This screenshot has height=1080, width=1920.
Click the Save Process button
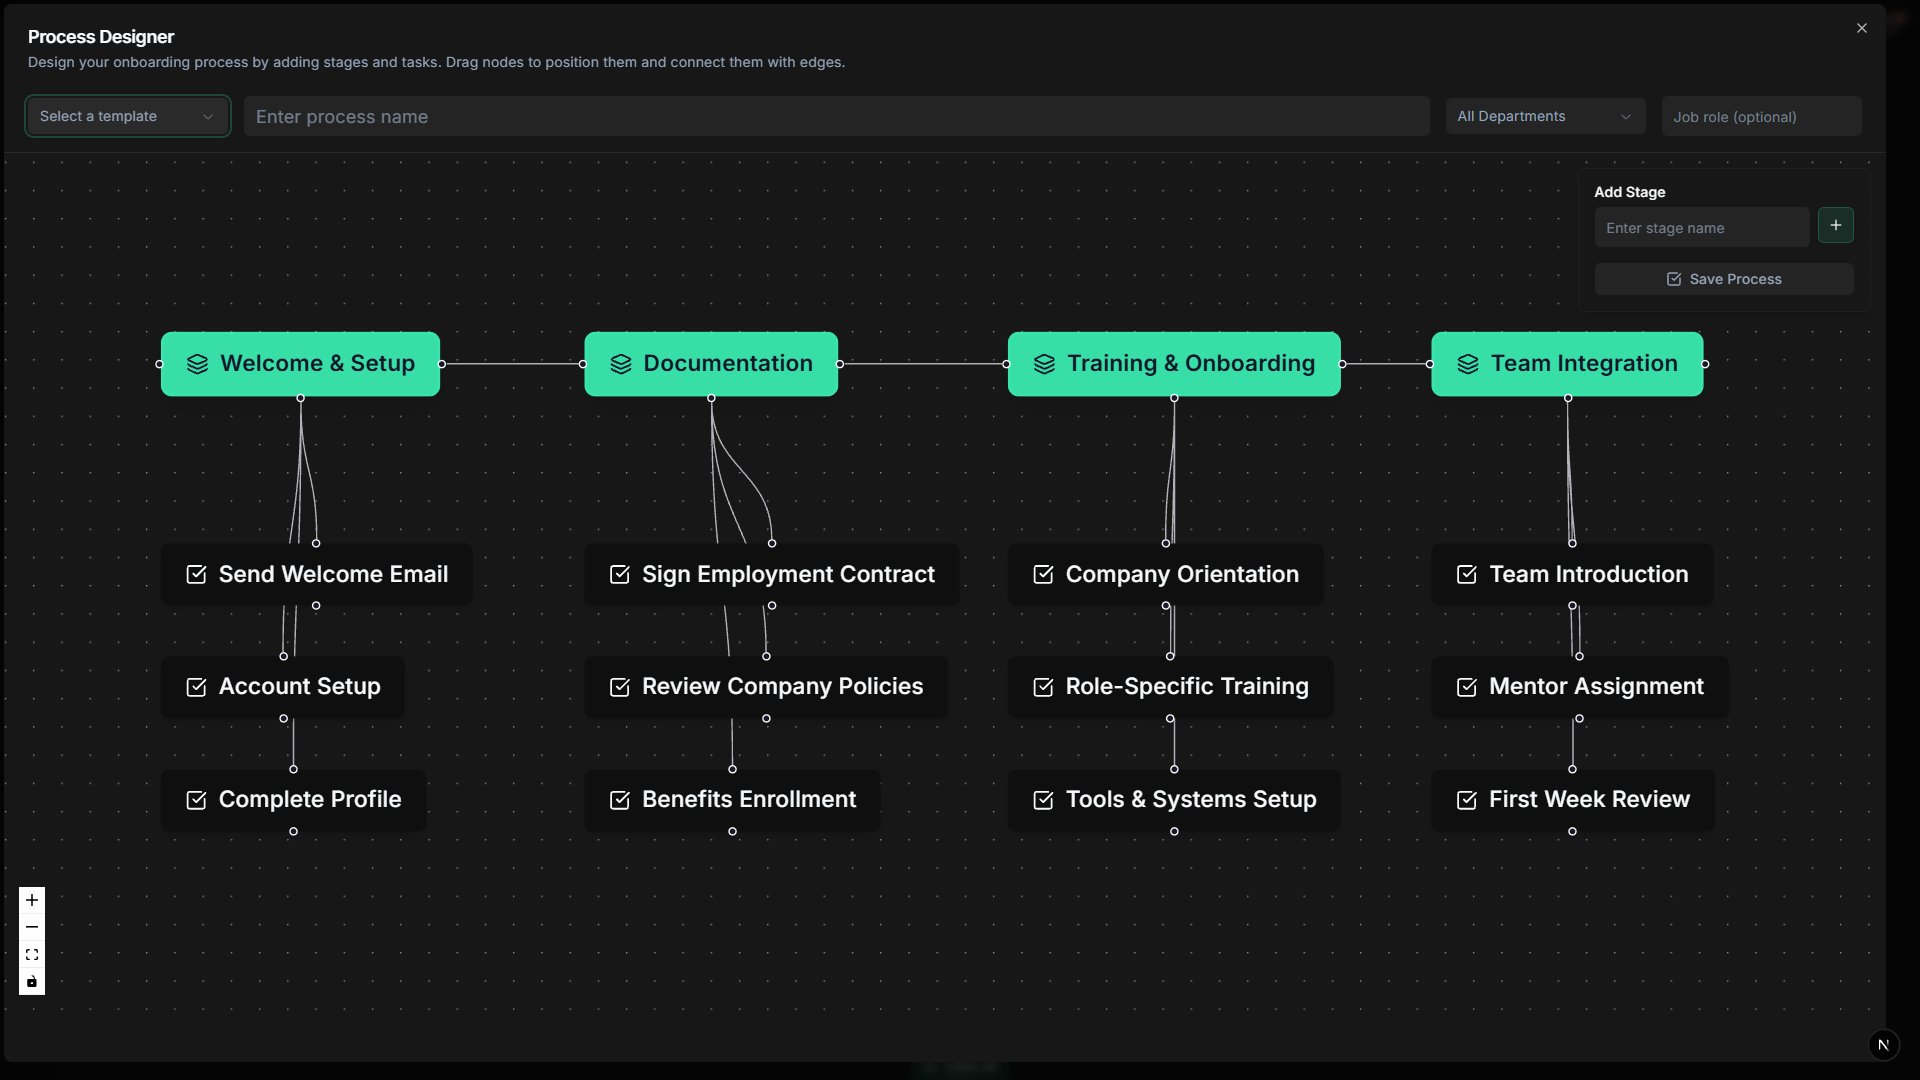click(1723, 278)
